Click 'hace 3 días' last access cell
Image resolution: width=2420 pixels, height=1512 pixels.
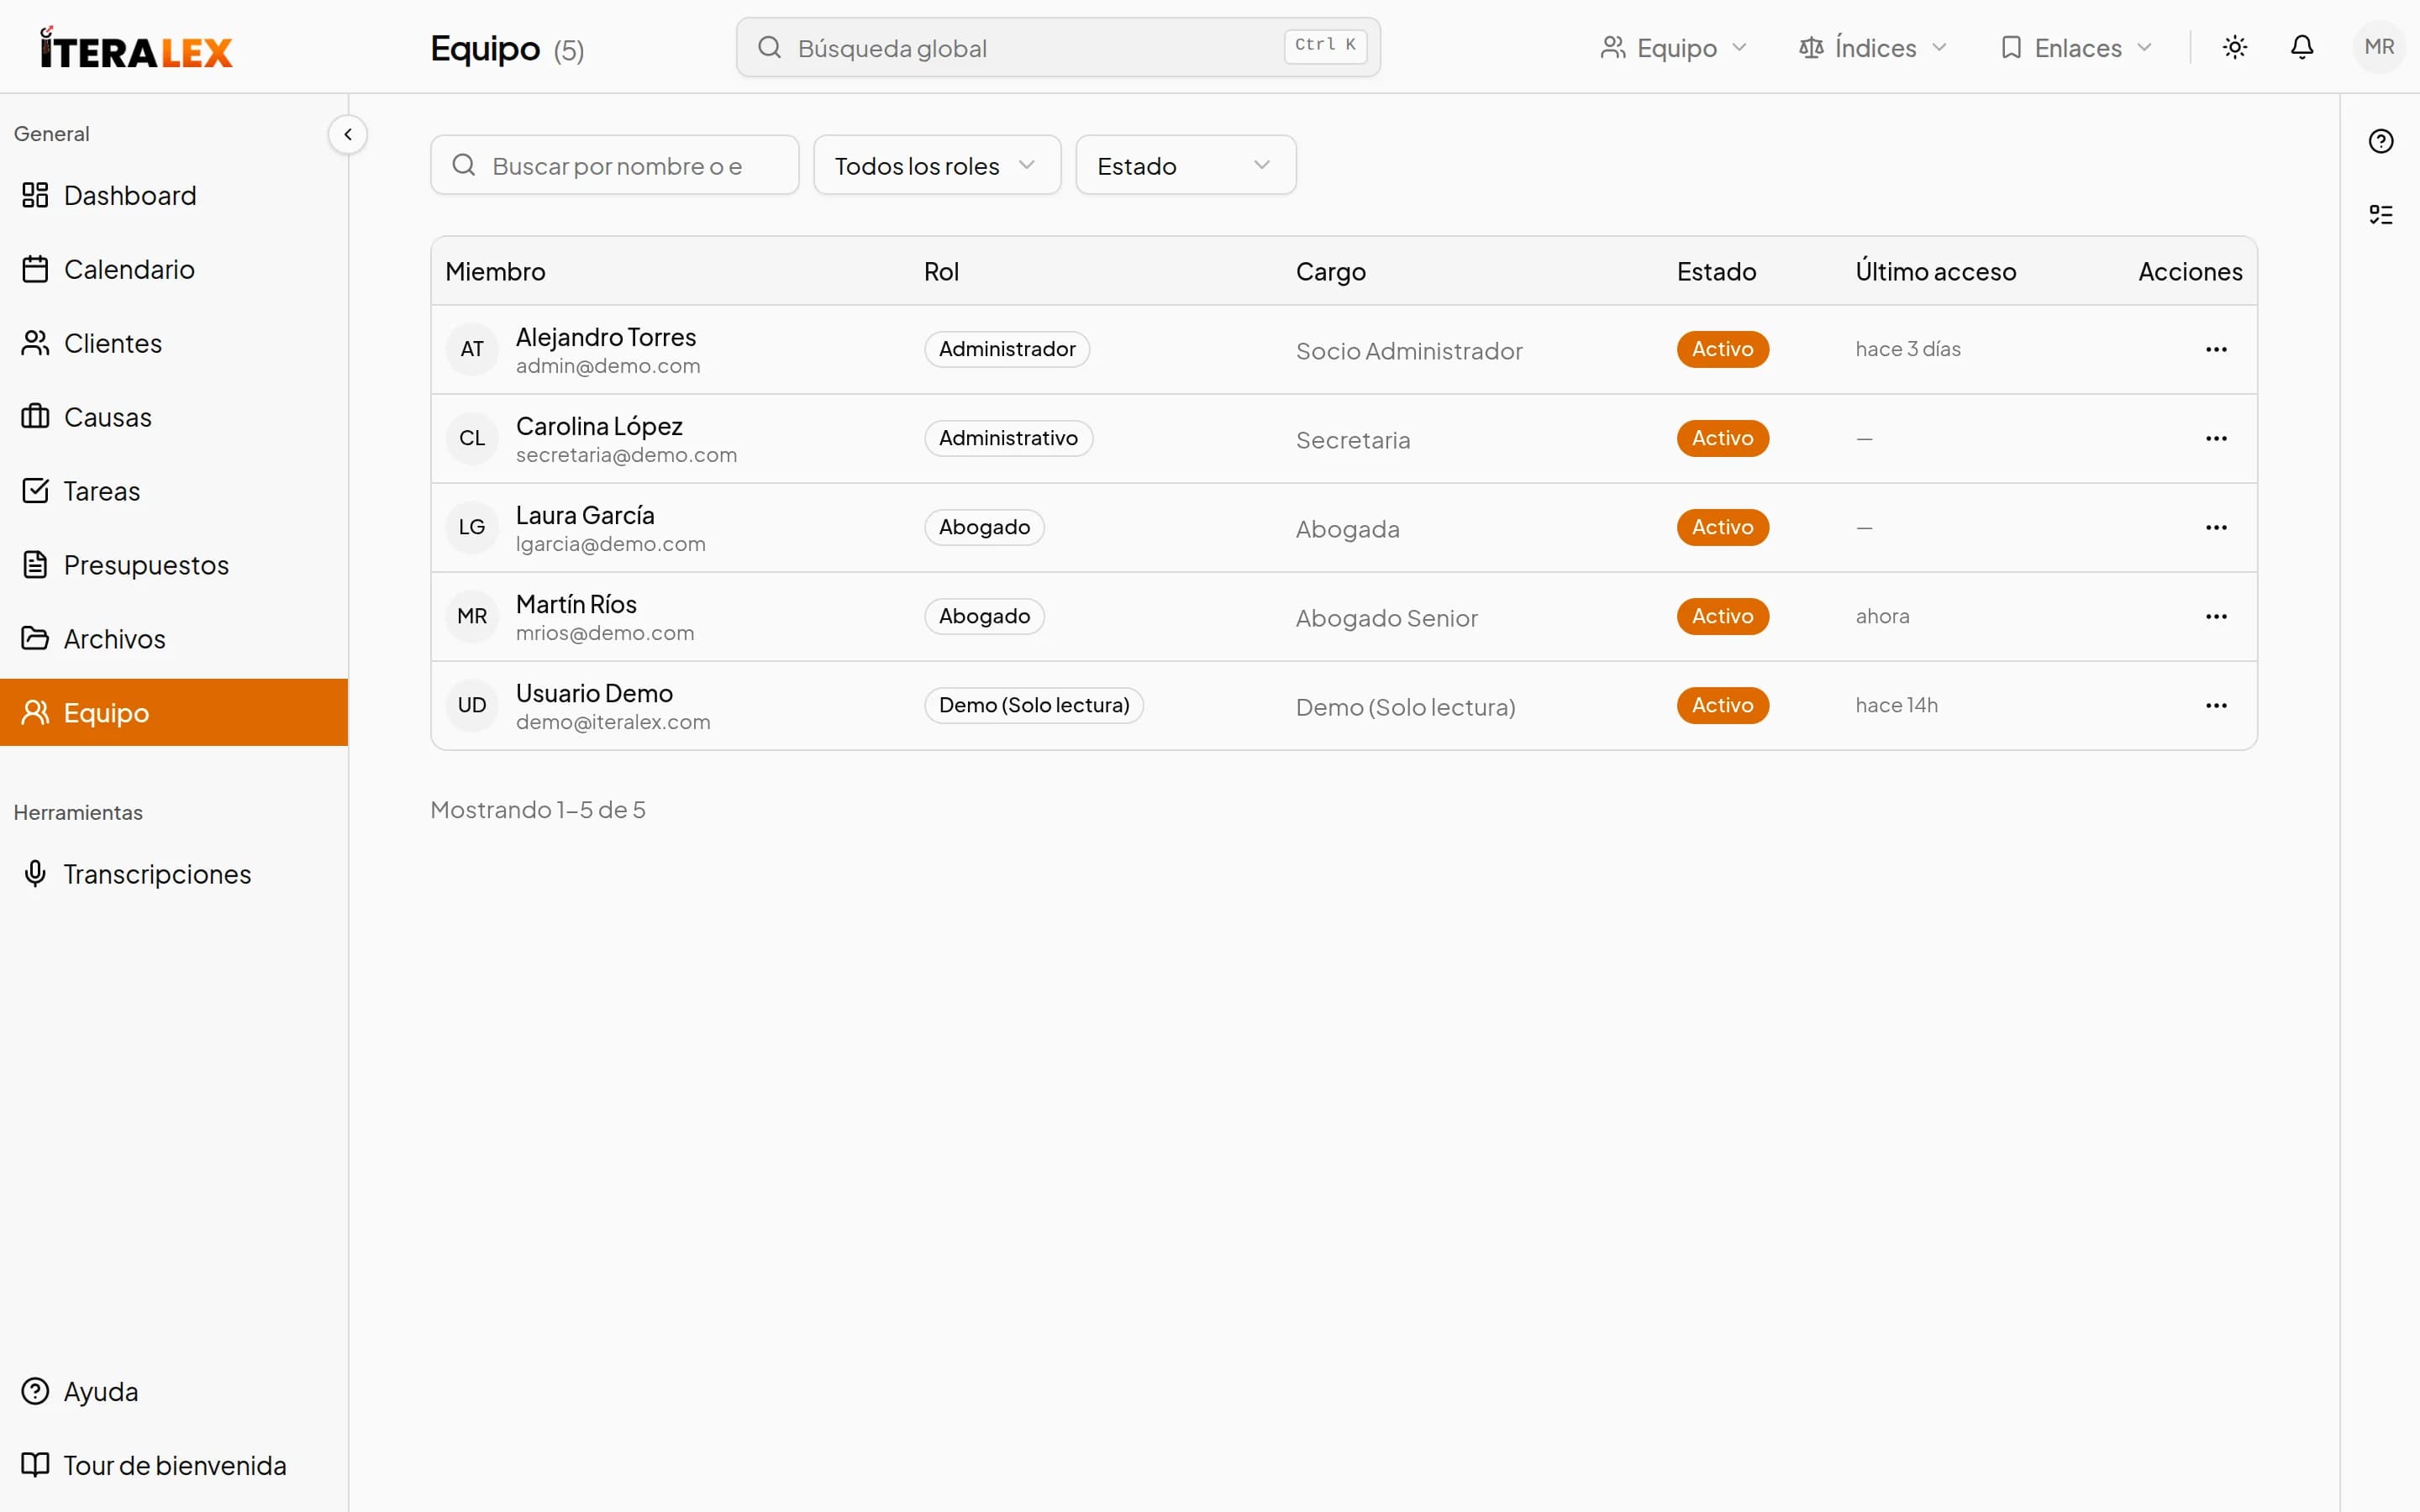[x=1908, y=349]
